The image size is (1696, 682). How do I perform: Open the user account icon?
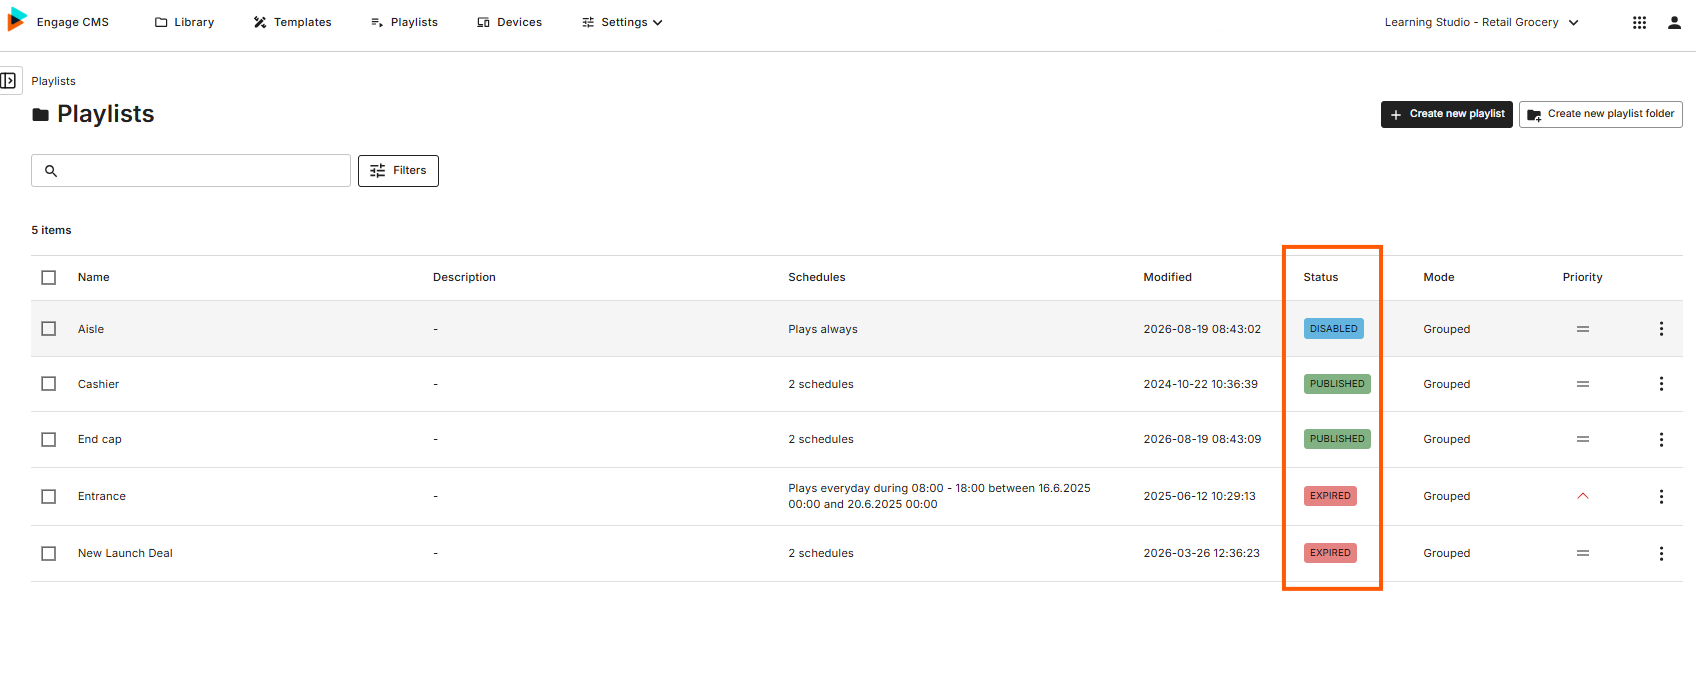[1674, 22]
